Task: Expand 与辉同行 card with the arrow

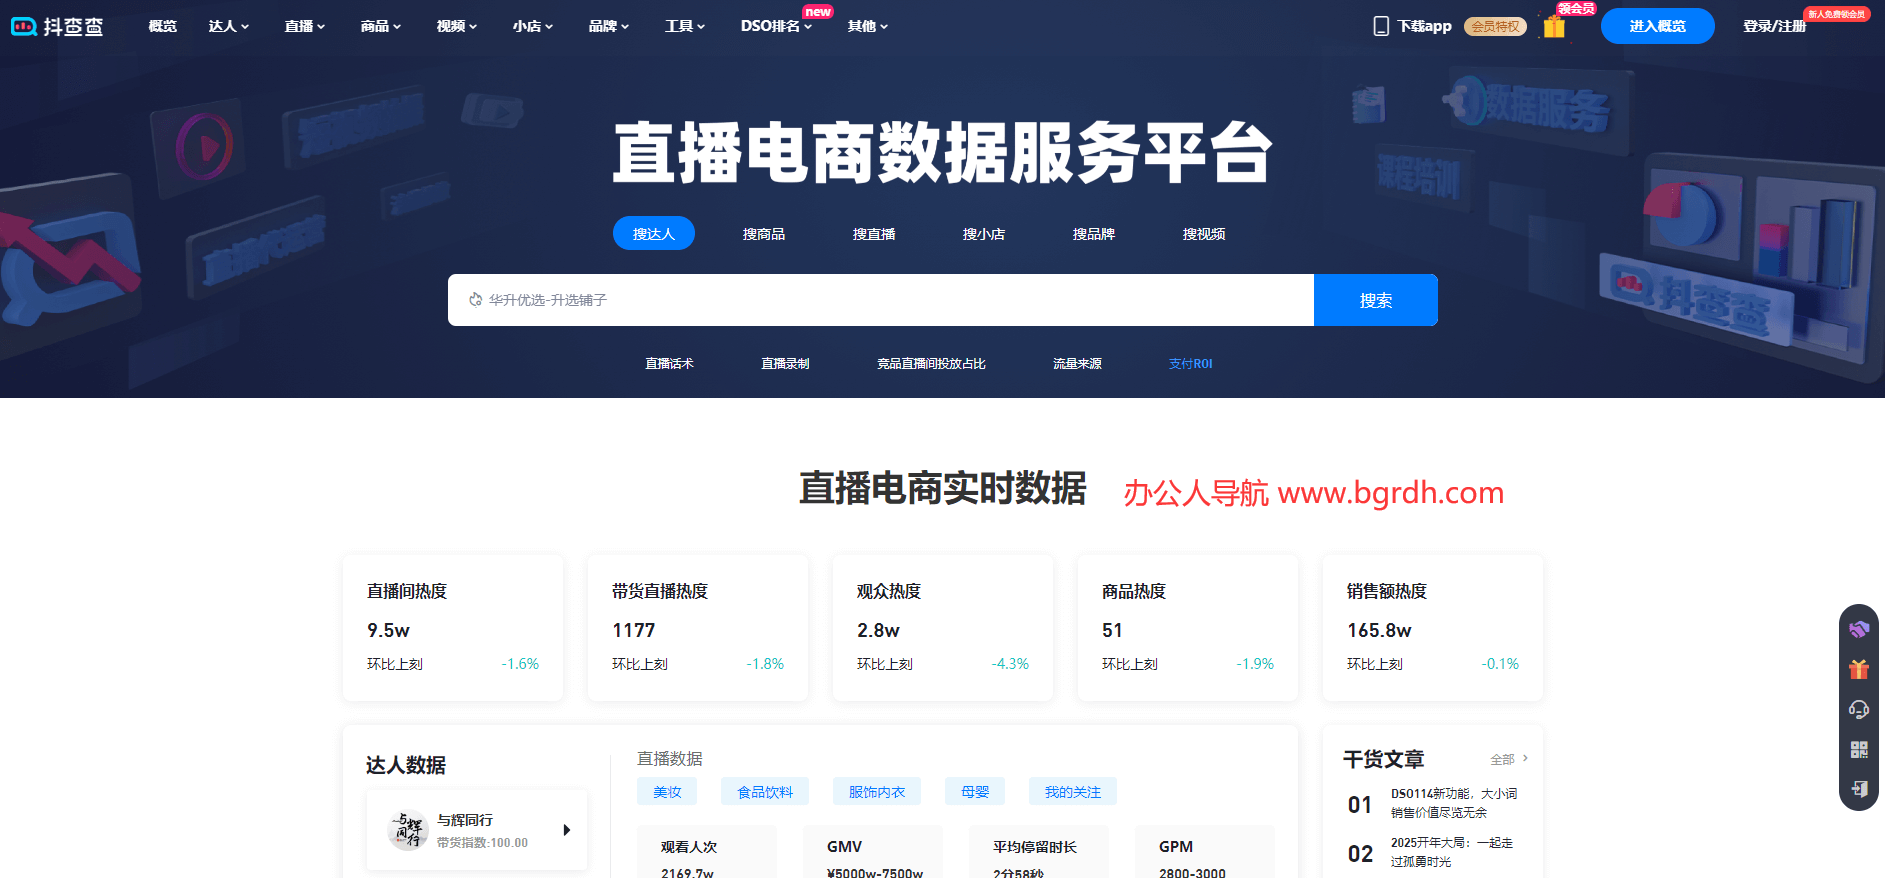Action: pyautogui.click(x=567, y=830)
